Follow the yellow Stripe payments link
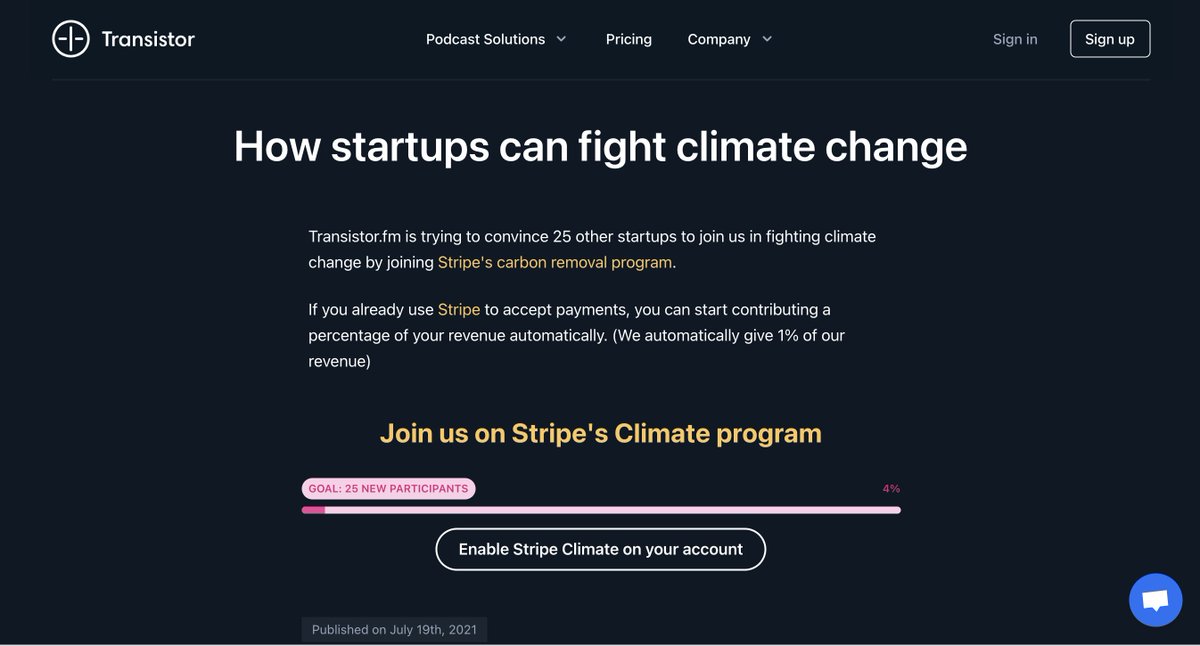Screen dimensions: 1200x646 point(459,309)
